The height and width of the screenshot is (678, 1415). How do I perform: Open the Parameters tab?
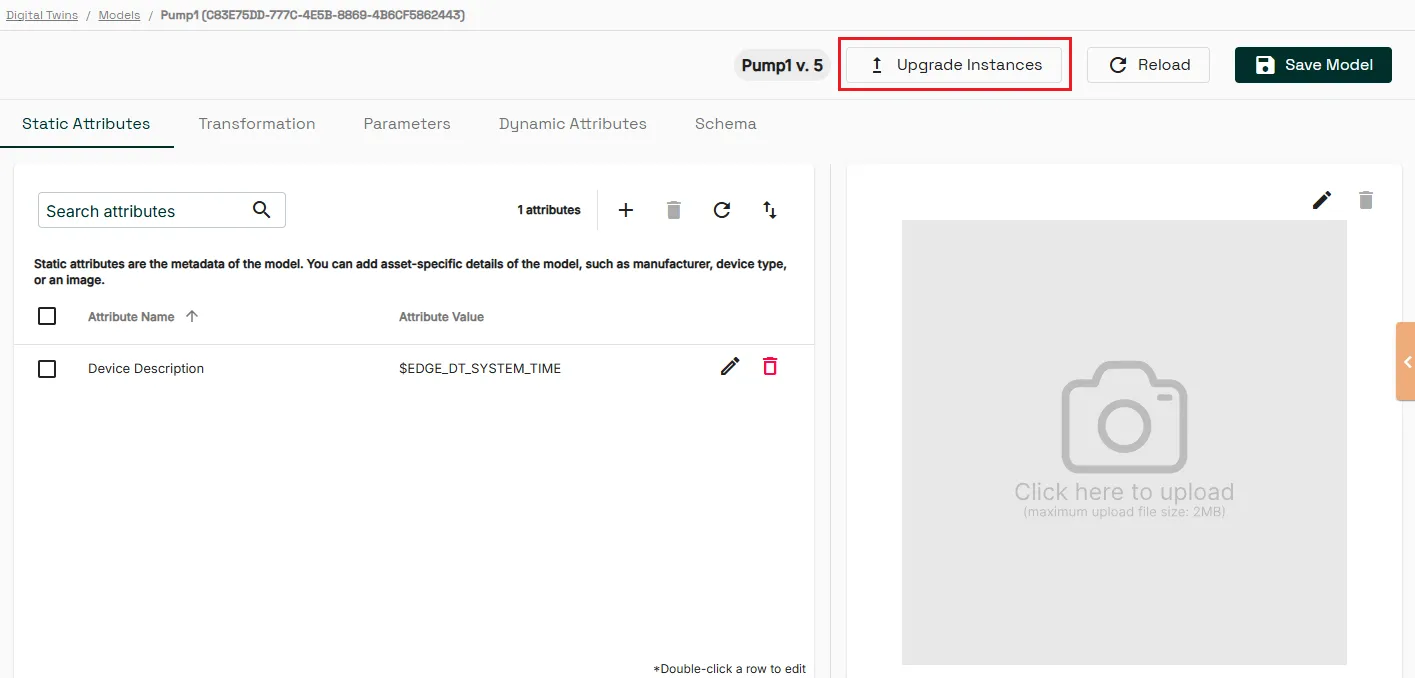point(407,124)
